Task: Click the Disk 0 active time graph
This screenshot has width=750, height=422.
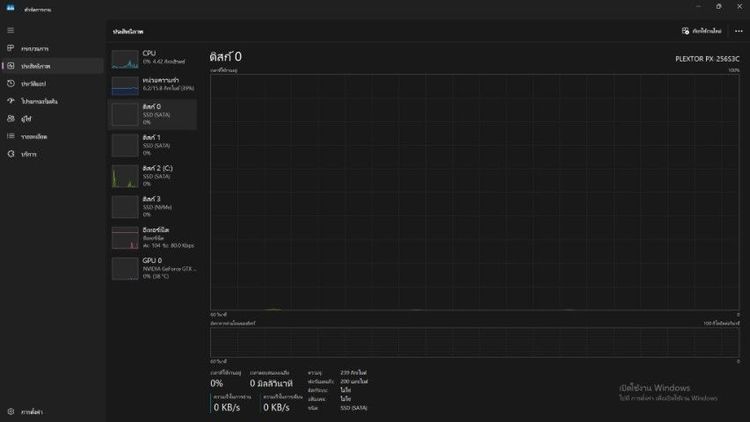Action: [475, 192]
